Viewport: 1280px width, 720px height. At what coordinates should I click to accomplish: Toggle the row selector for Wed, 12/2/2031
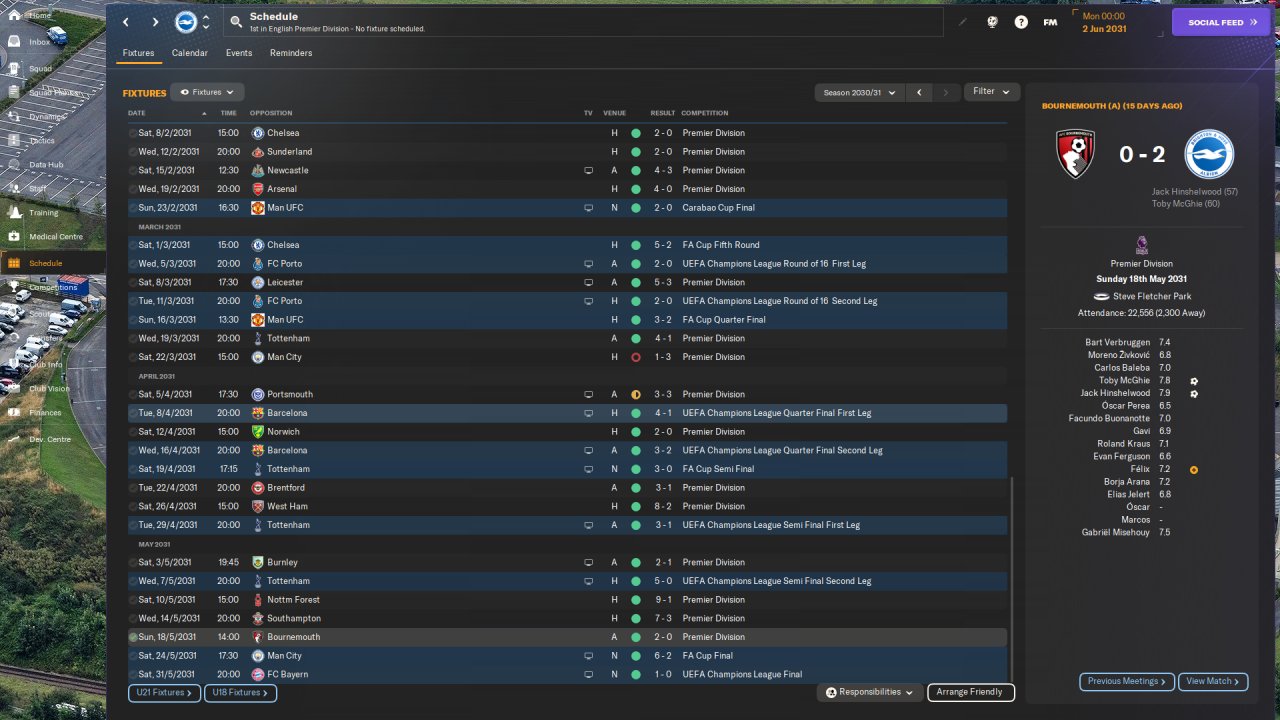point(133,152)
